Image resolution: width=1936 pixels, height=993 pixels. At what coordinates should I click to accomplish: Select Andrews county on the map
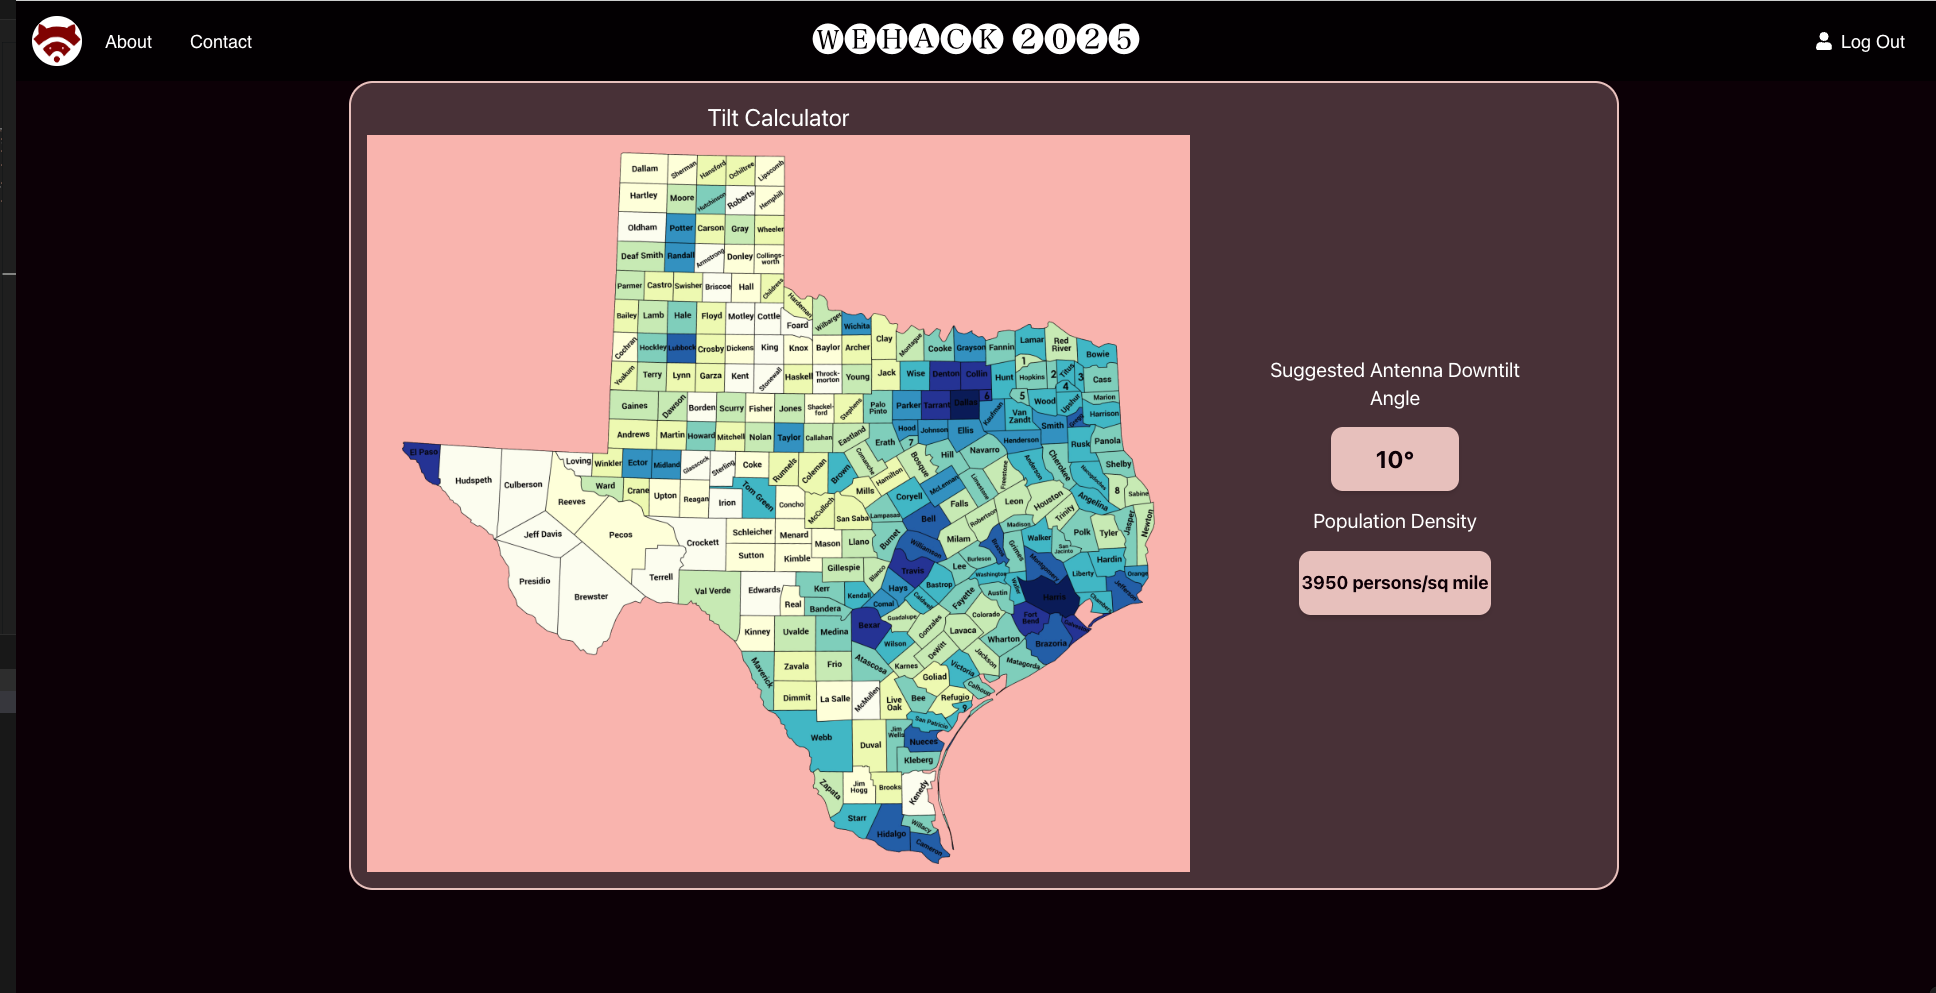click(633, 435)
